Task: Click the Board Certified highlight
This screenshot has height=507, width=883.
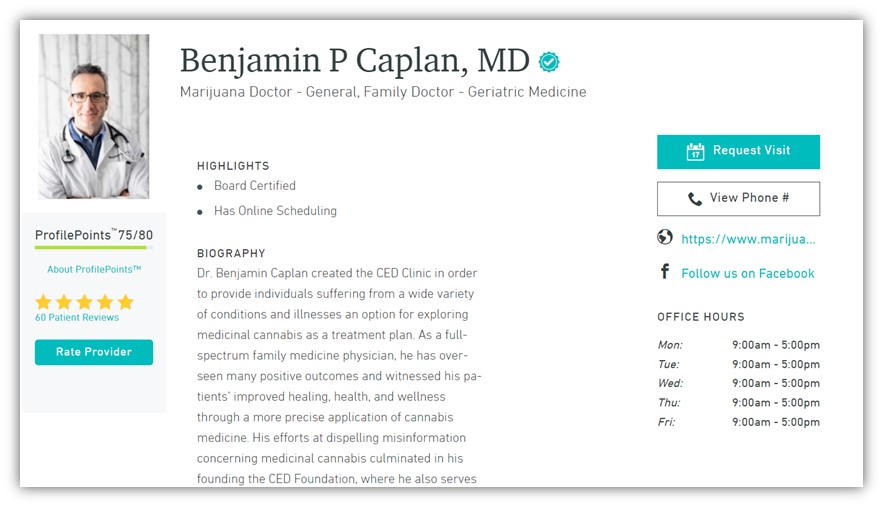Action: coord(254,186)
